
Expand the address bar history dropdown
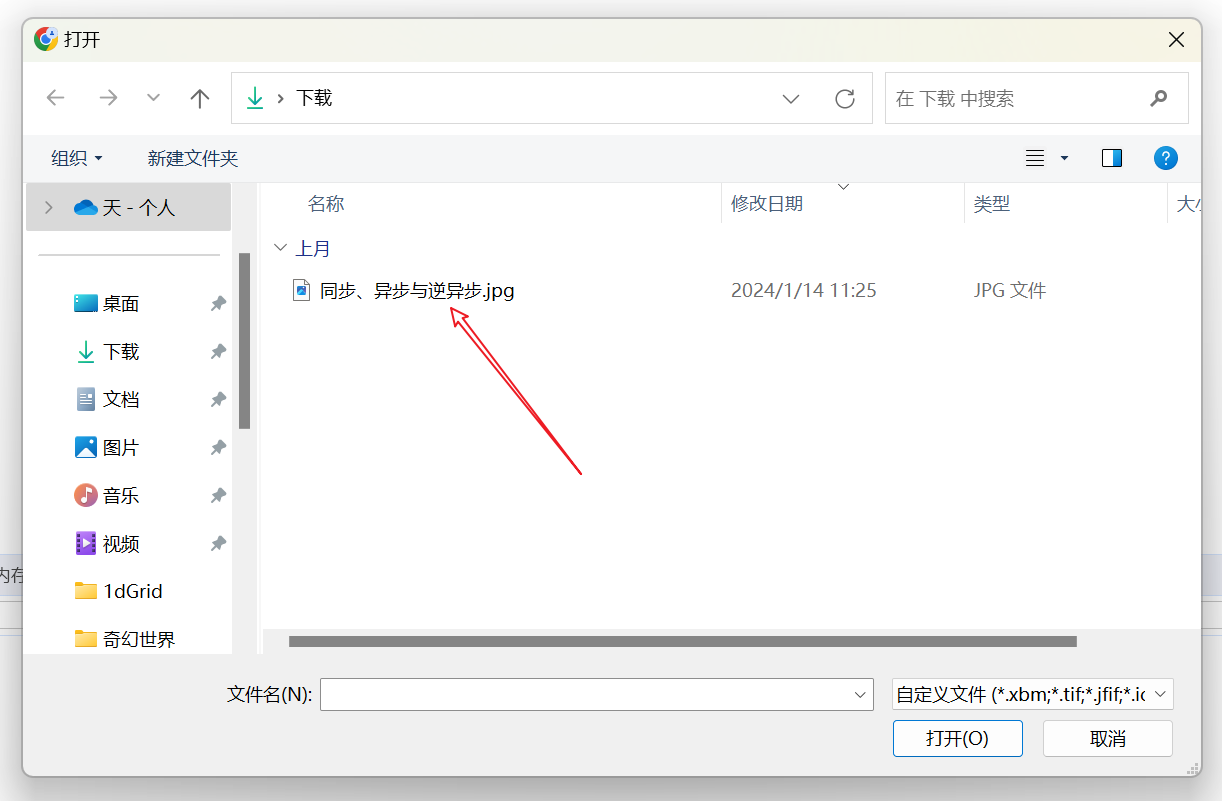pyautogui.click(x=791, y=98)
